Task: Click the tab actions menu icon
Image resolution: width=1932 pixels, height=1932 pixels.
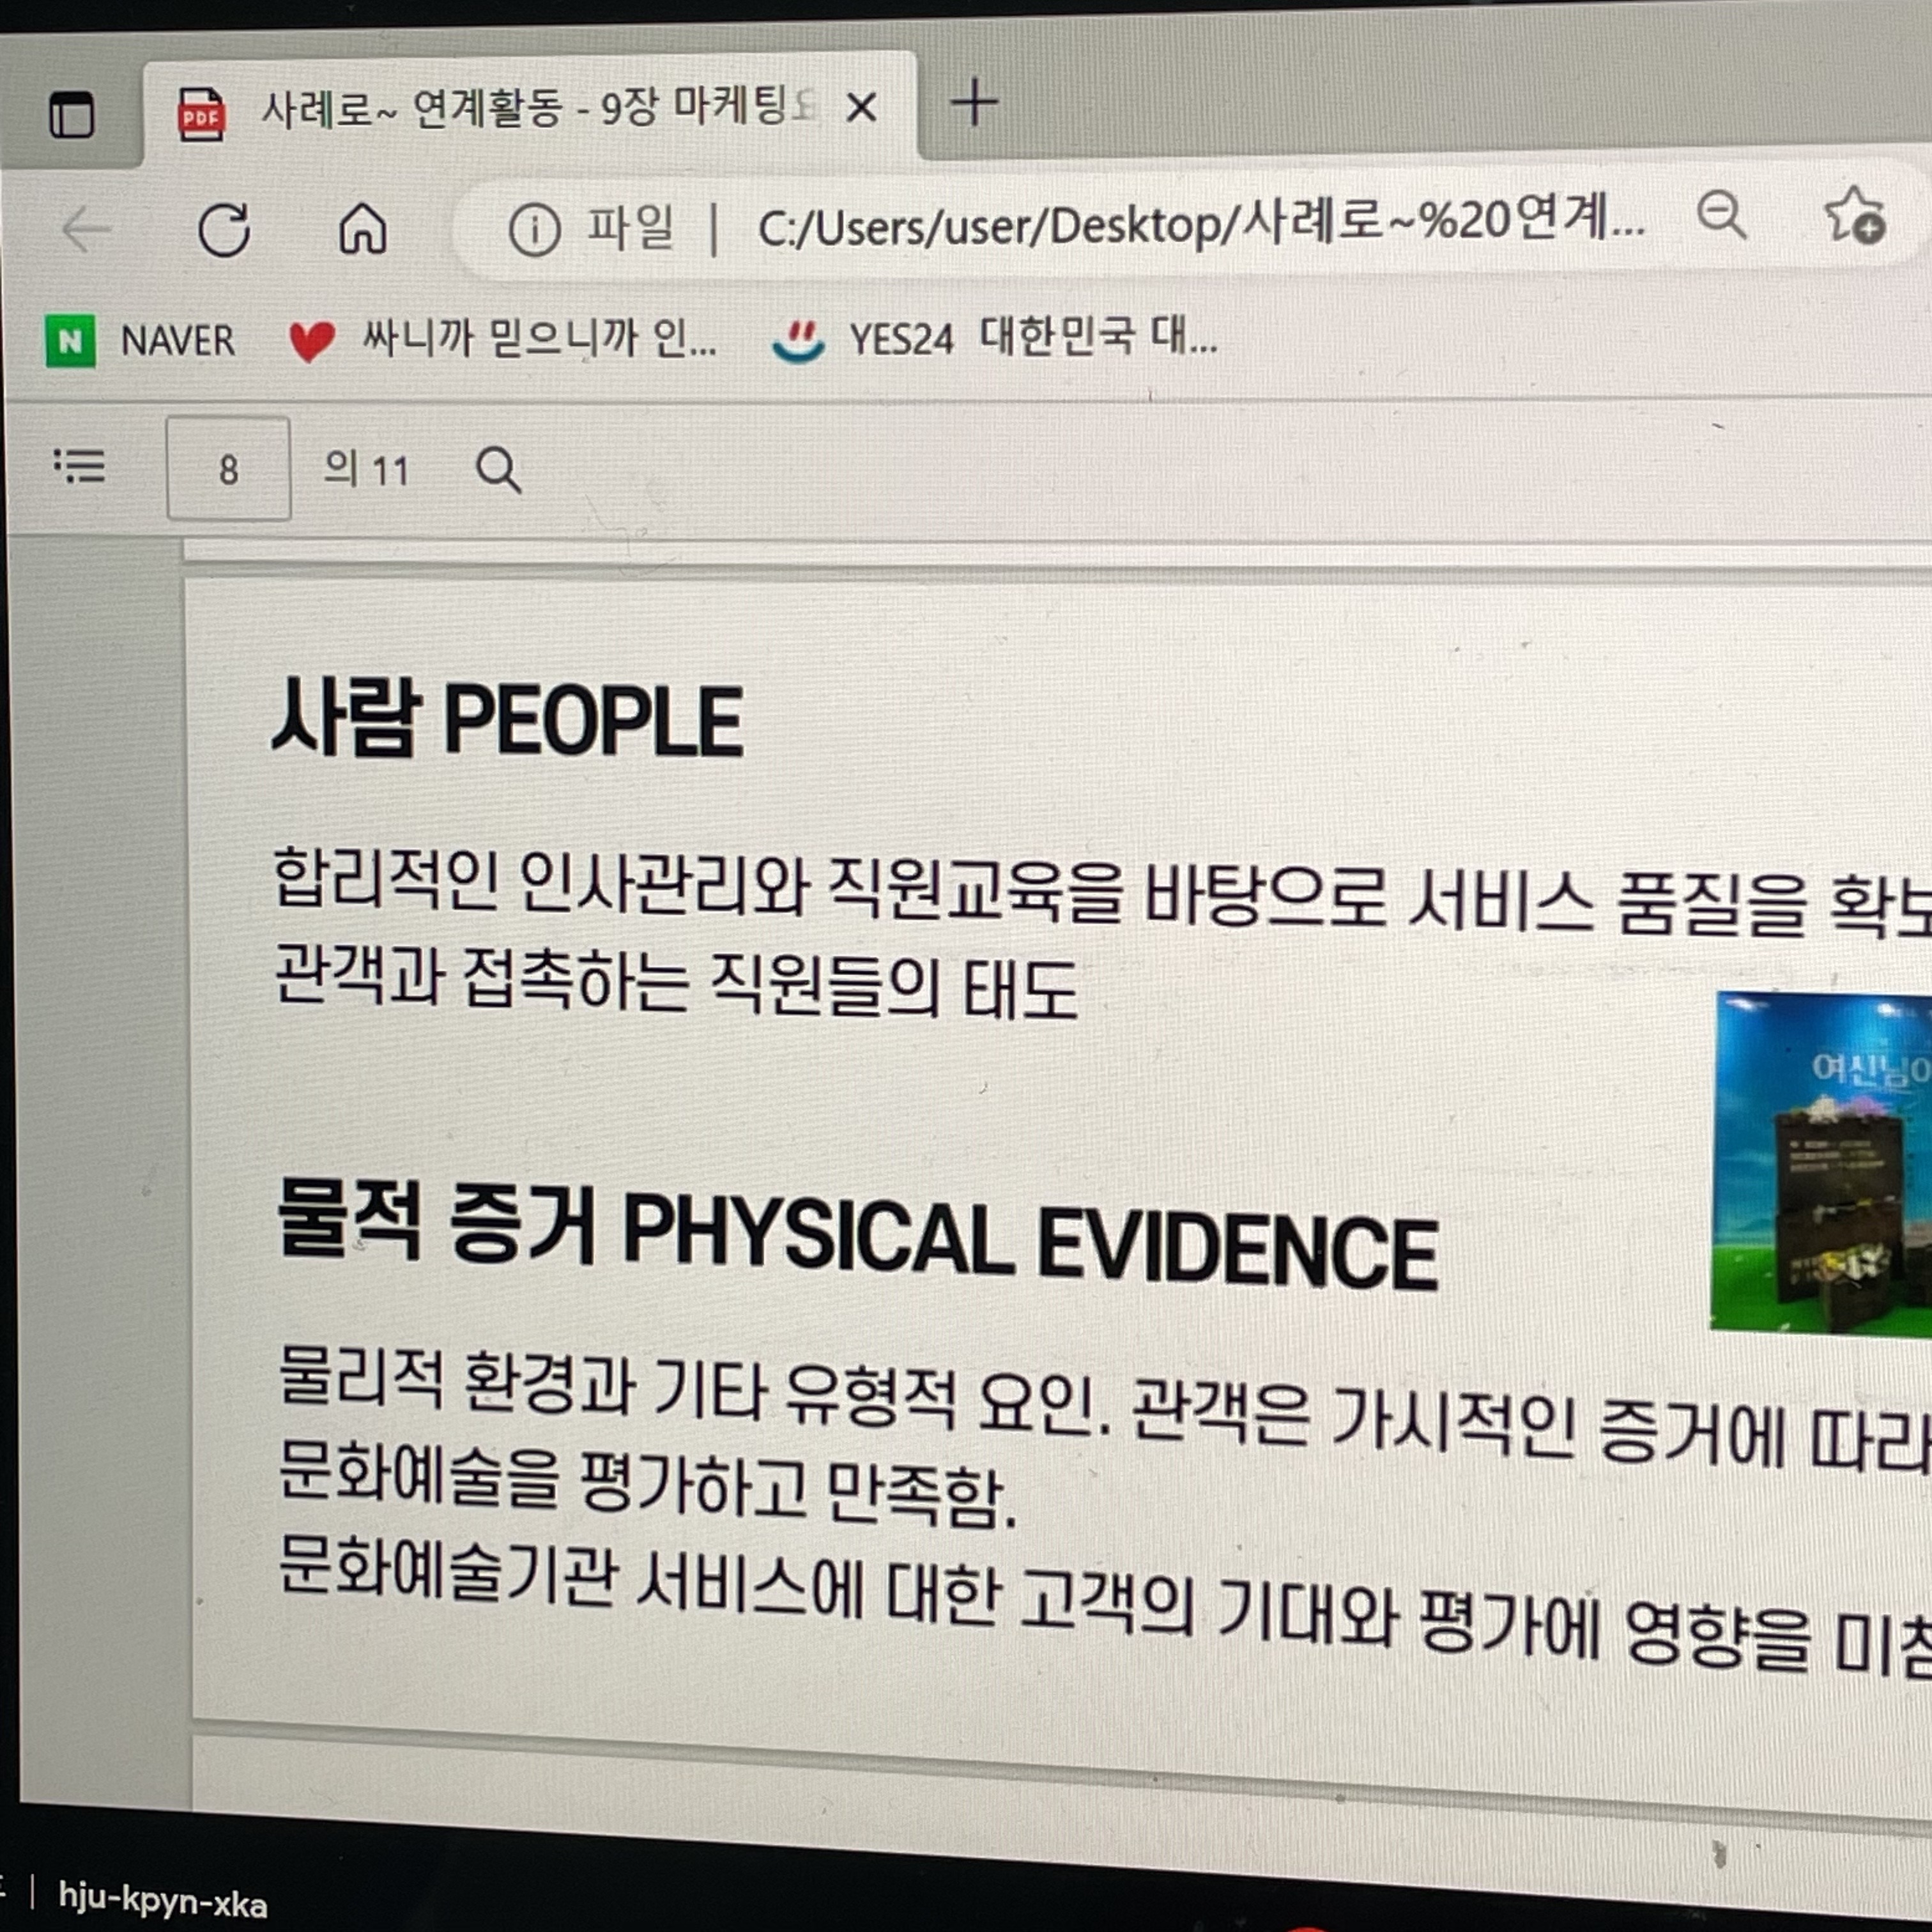Action: click(x=72, y=115)
